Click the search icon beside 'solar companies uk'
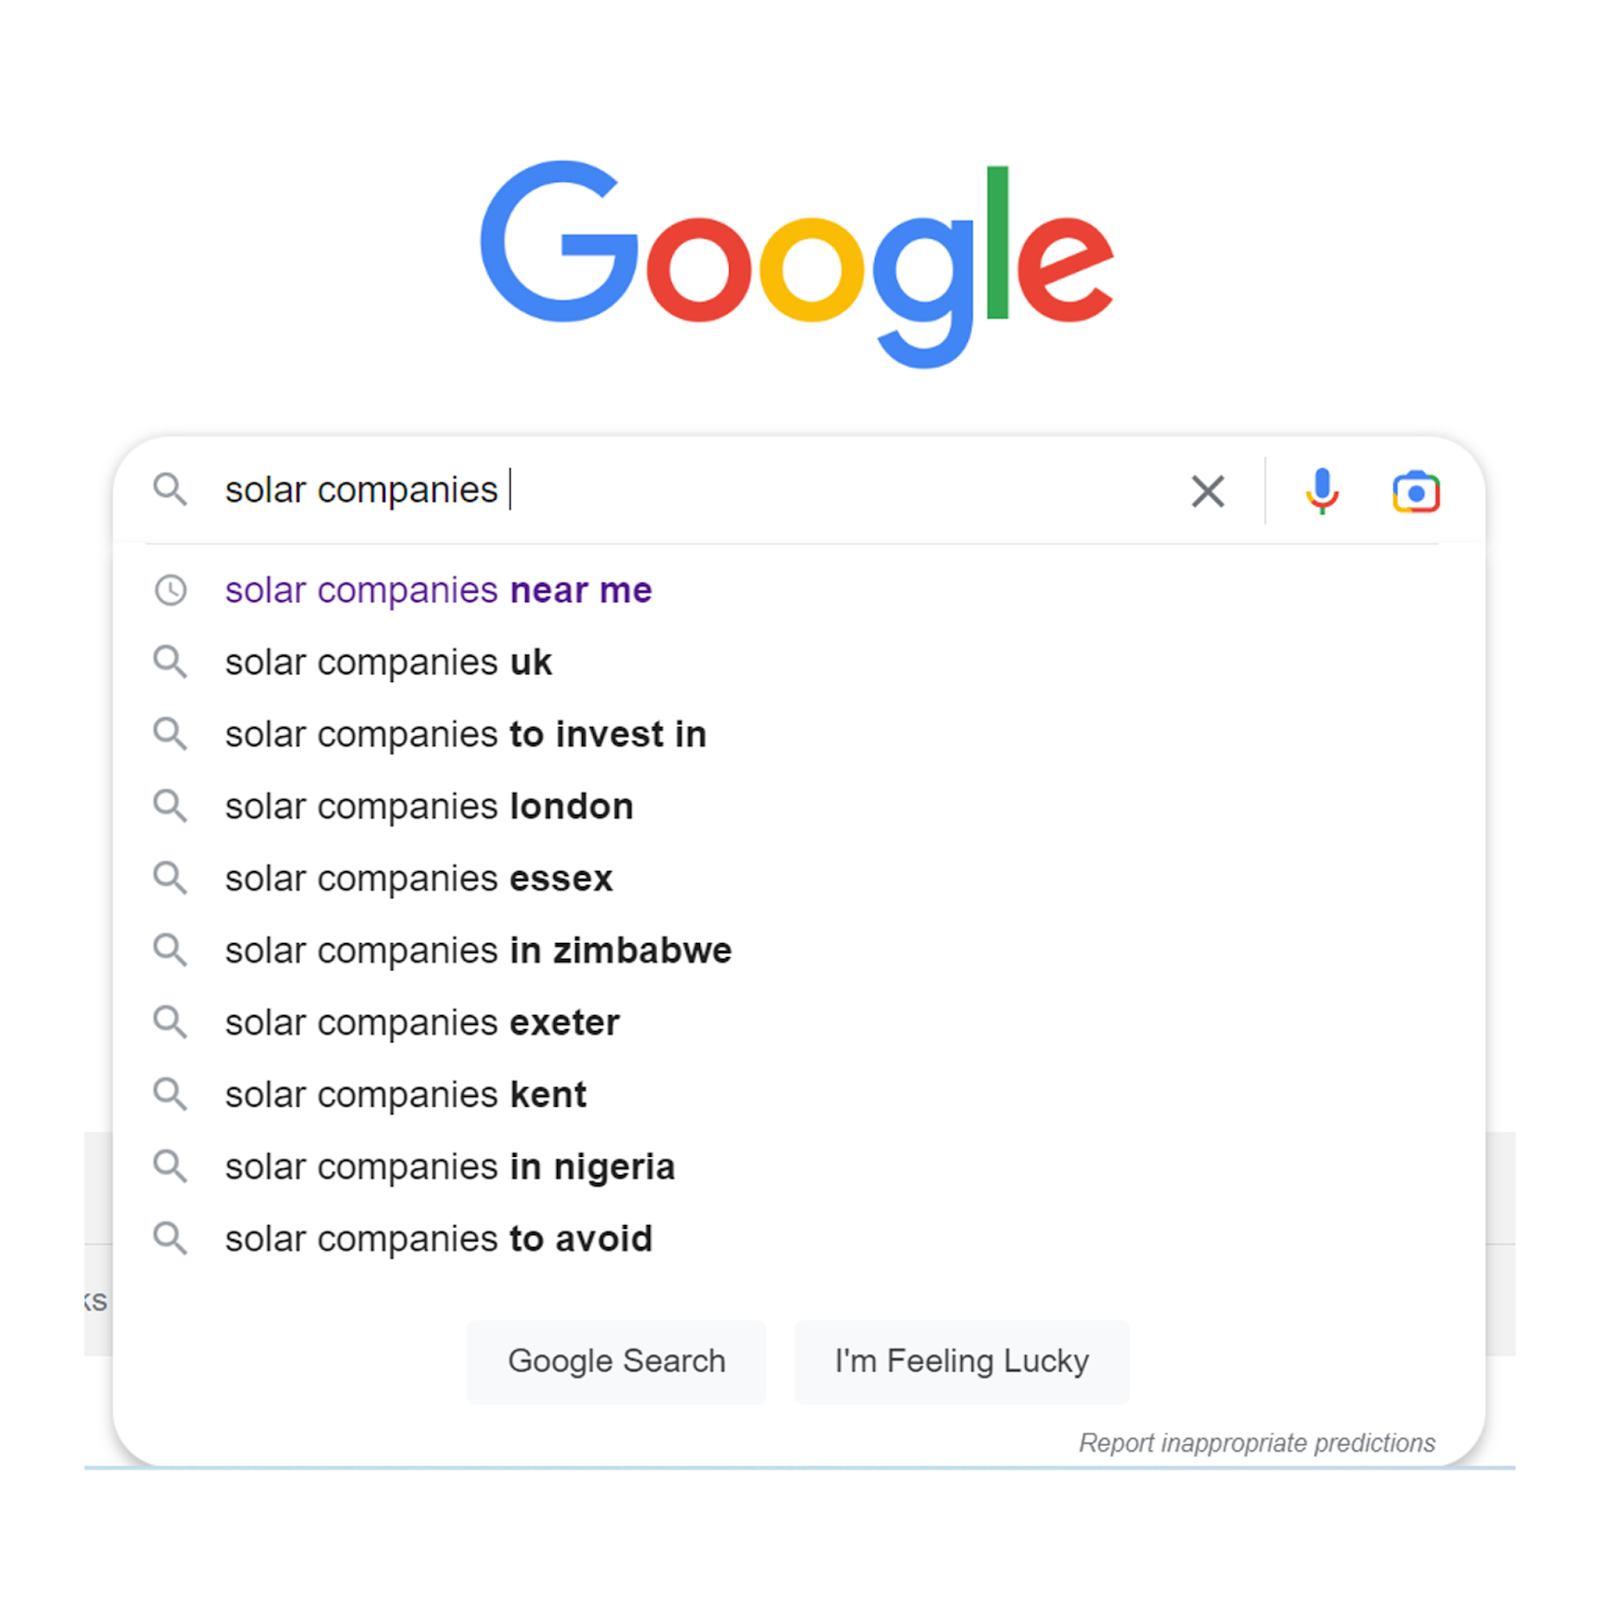 (171, 662)
